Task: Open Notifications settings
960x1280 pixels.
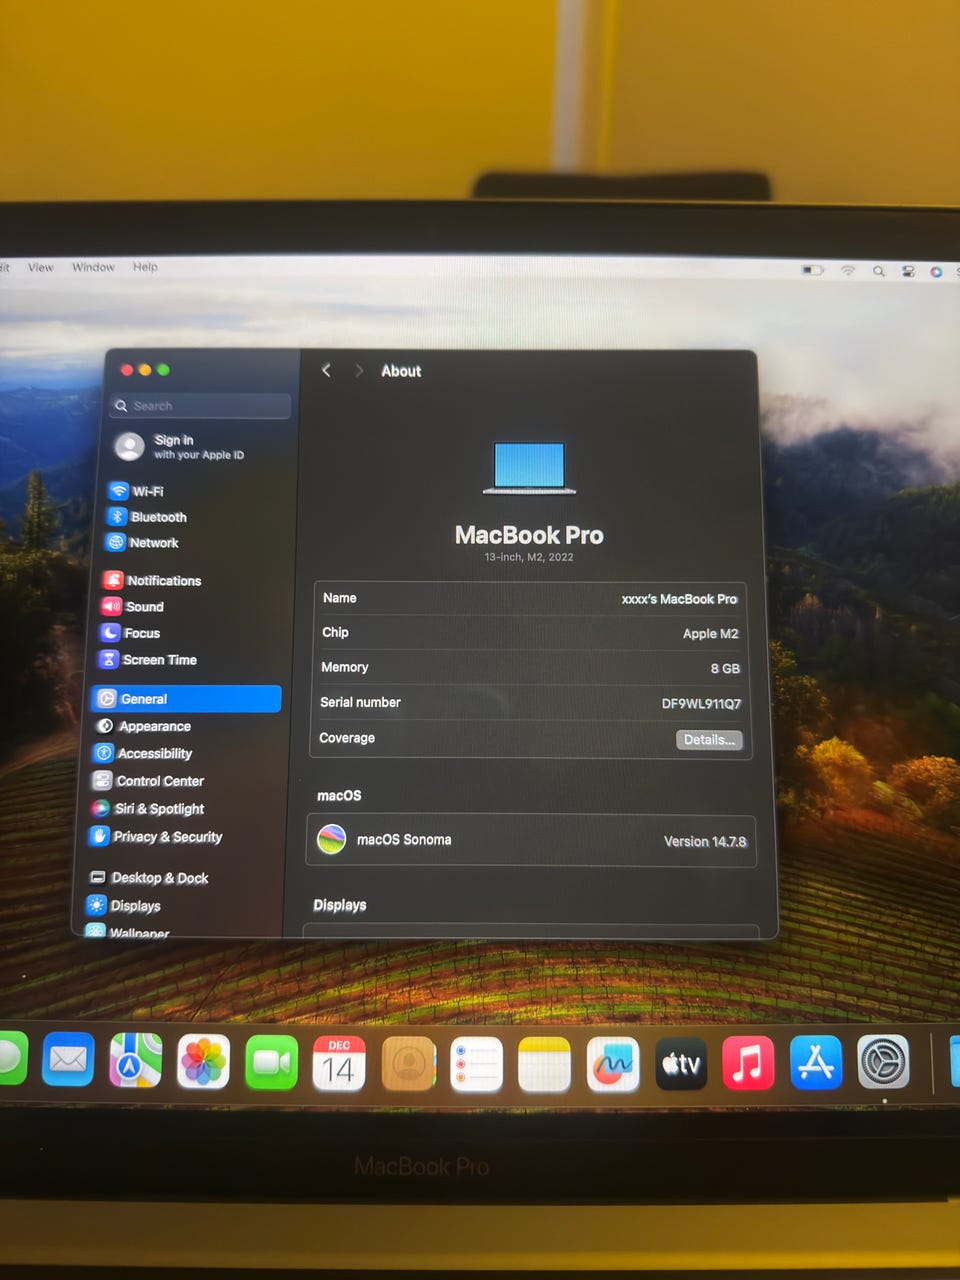Action: 152,580
